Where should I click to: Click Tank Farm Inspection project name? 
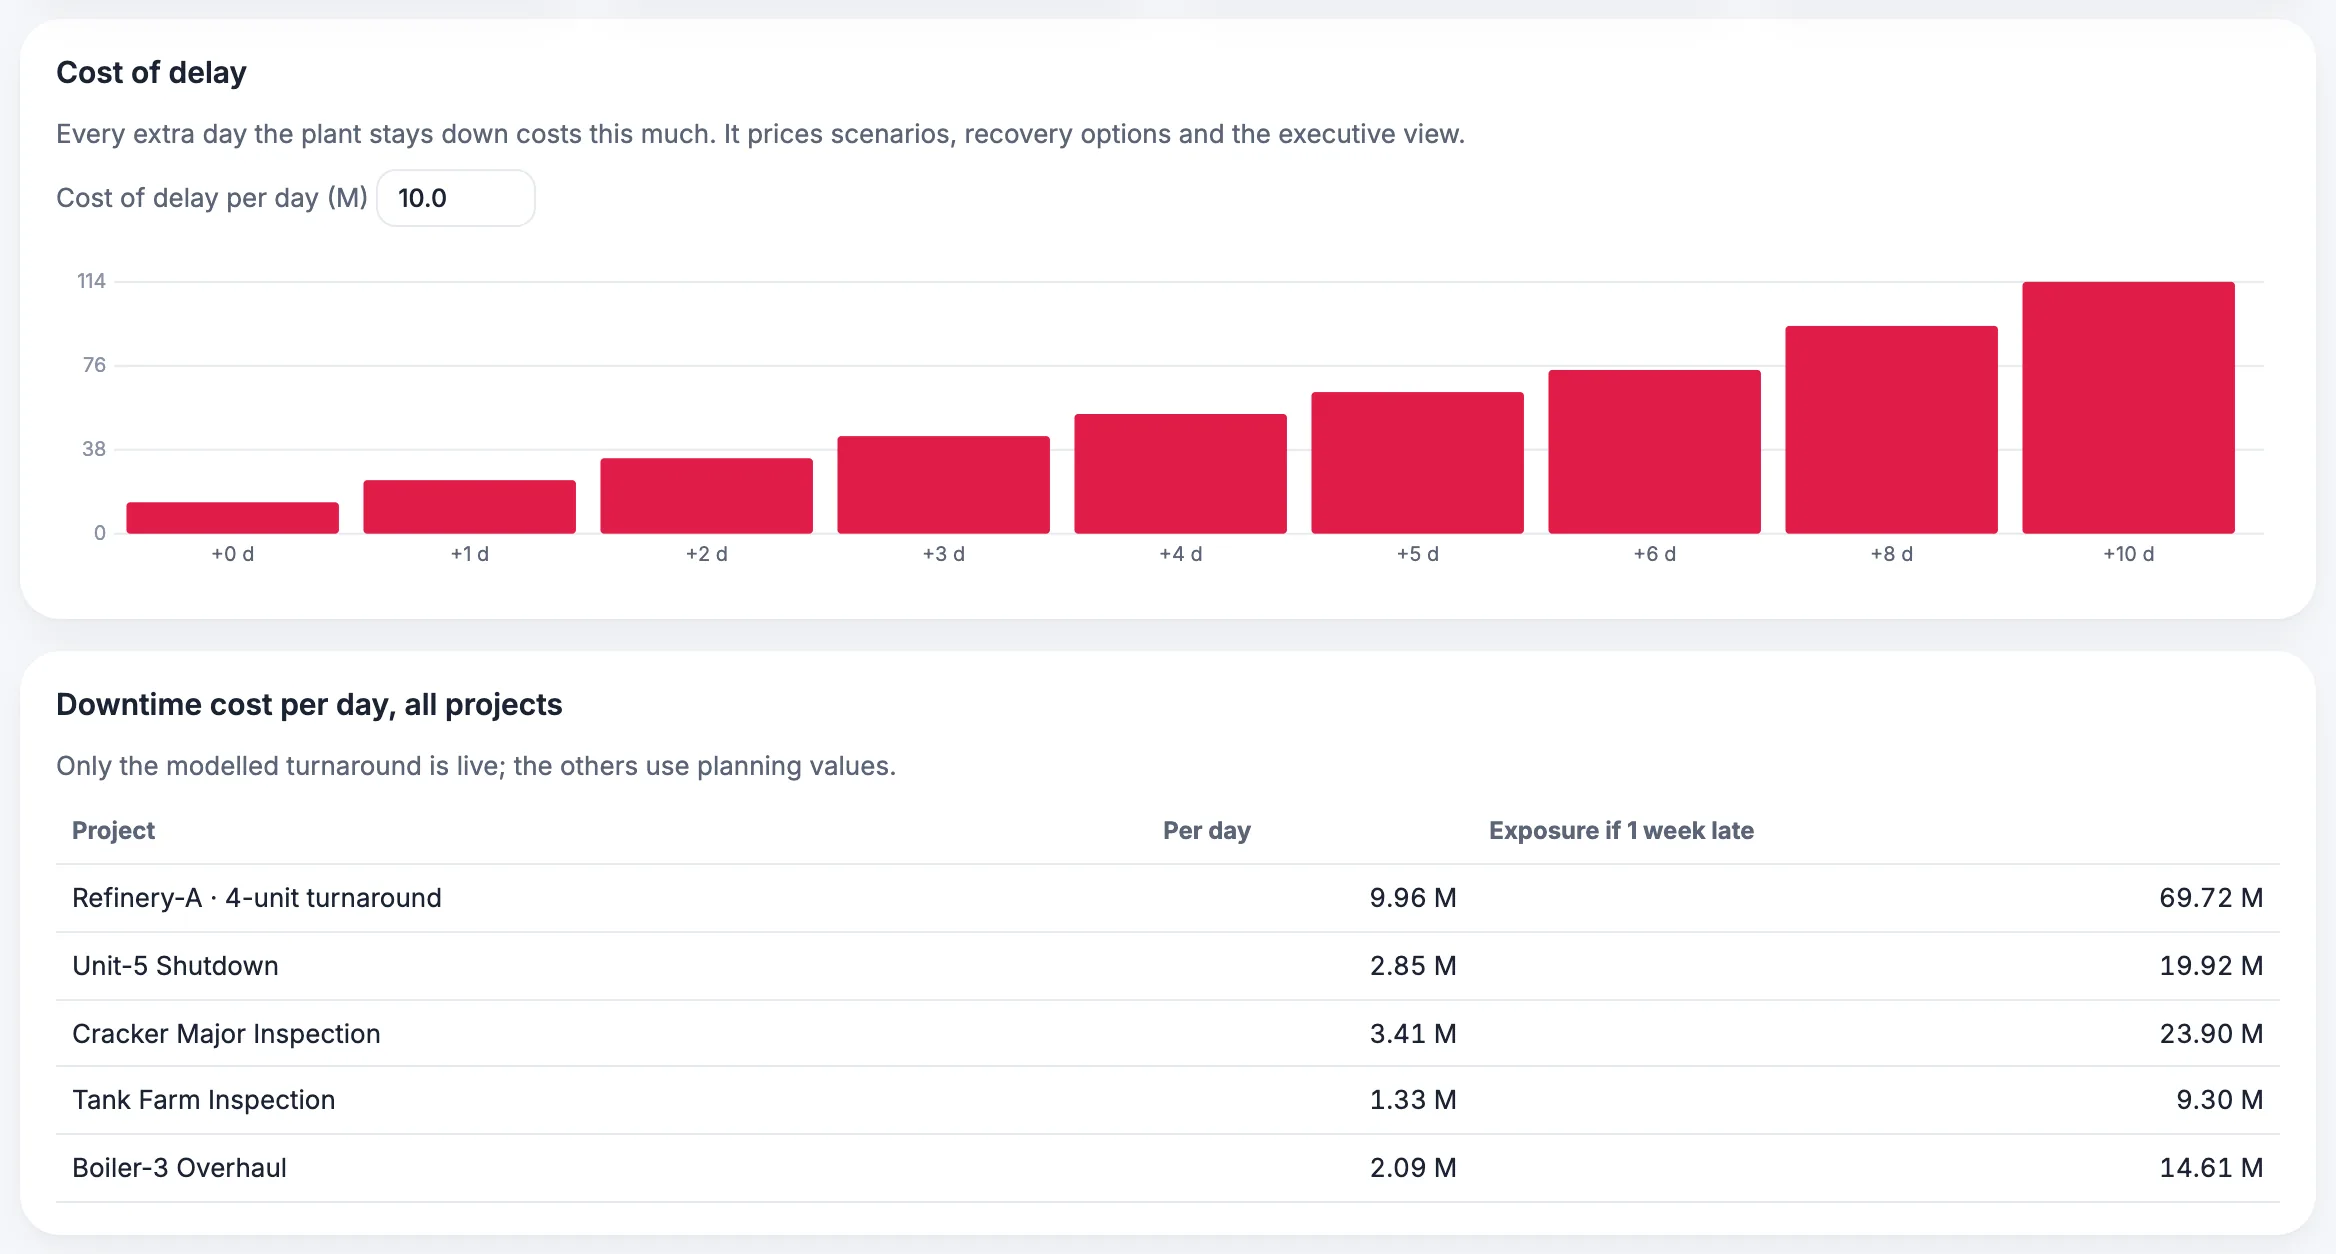point(204,1100)
